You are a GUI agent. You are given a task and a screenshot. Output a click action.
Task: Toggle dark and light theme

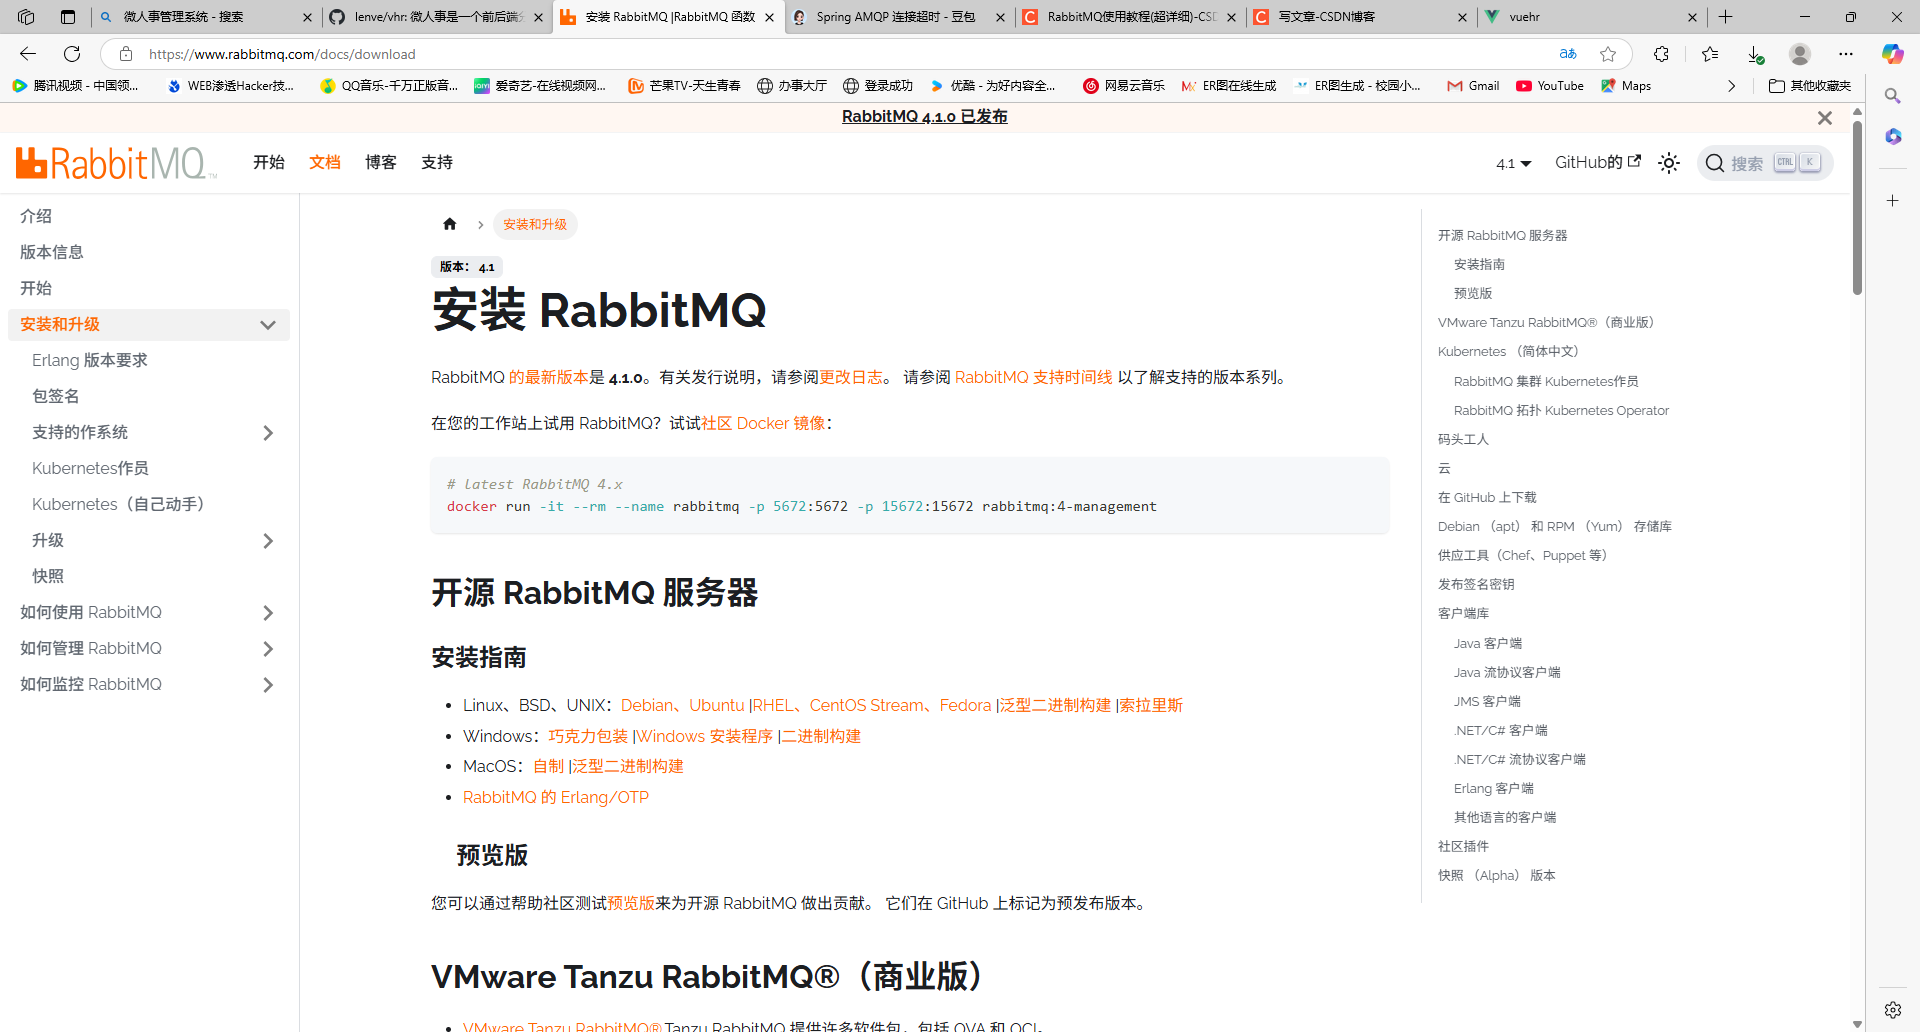click(1669, 163)
